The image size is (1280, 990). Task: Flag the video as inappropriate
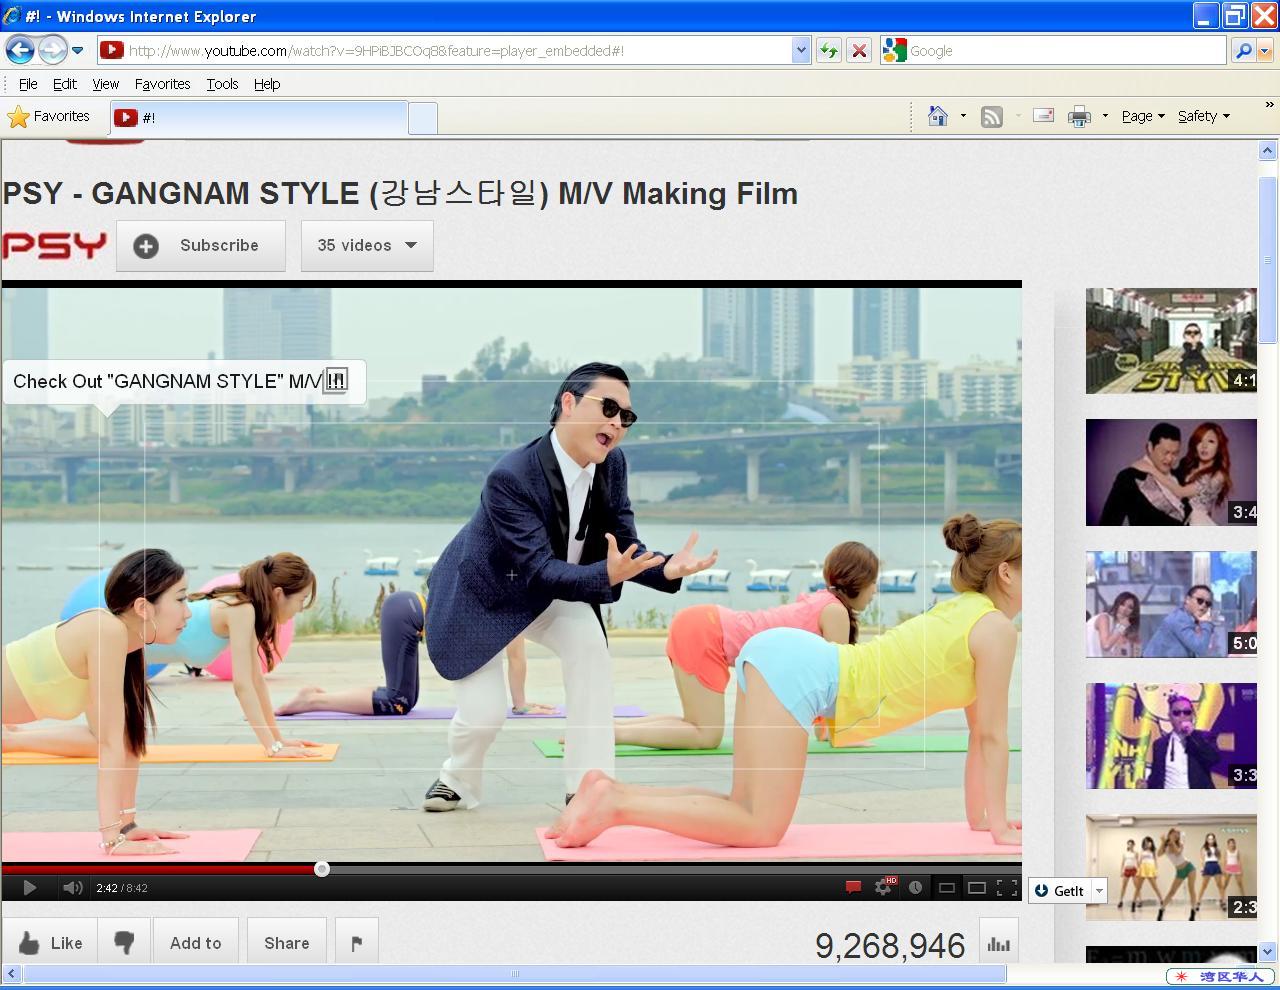click(x=357, y=943)
